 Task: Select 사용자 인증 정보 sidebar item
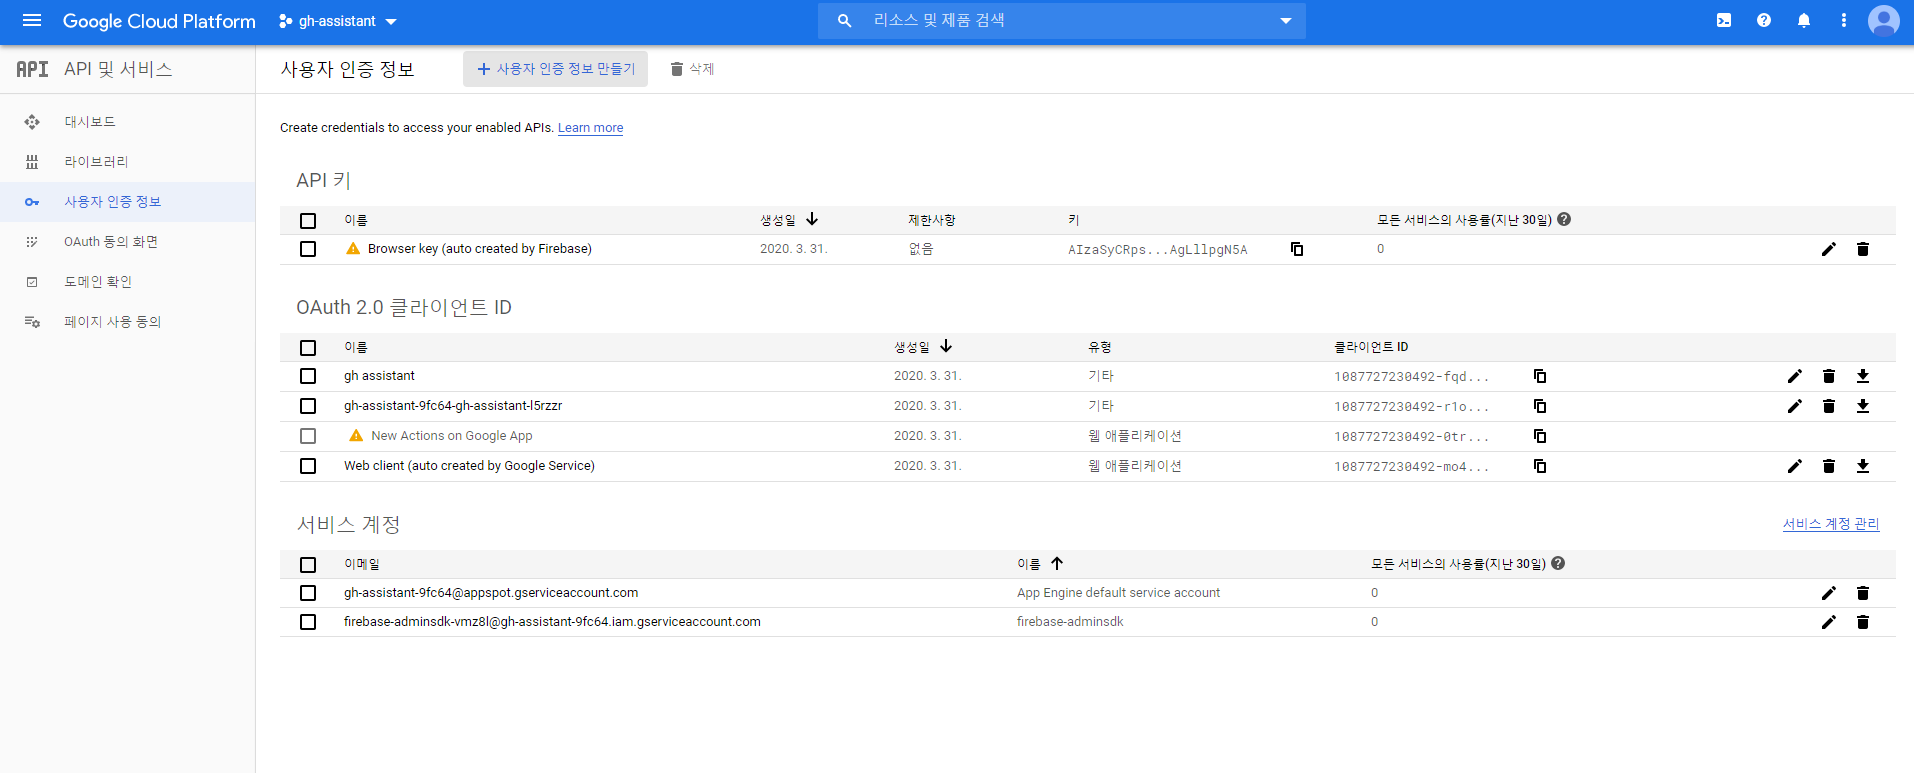(127, 202)
